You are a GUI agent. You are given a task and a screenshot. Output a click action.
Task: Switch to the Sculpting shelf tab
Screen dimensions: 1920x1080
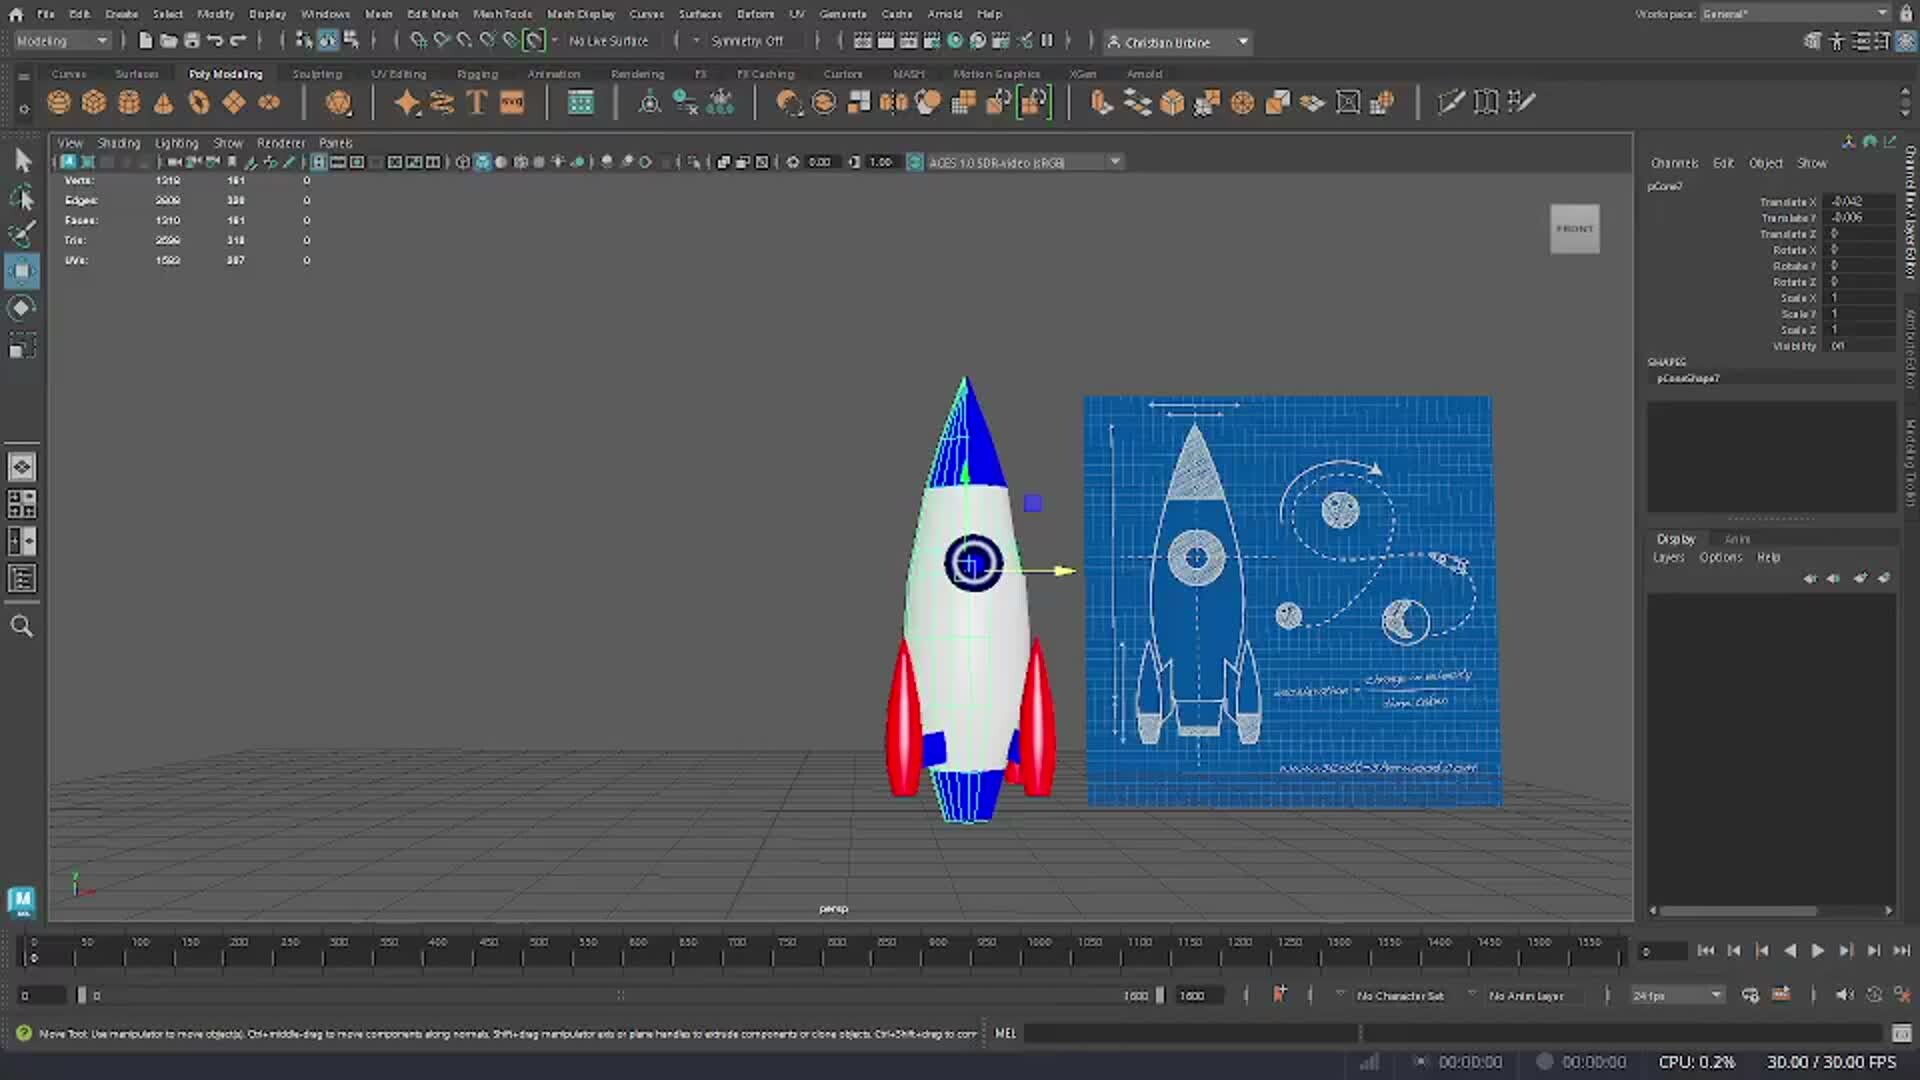(x=317, y=73)
